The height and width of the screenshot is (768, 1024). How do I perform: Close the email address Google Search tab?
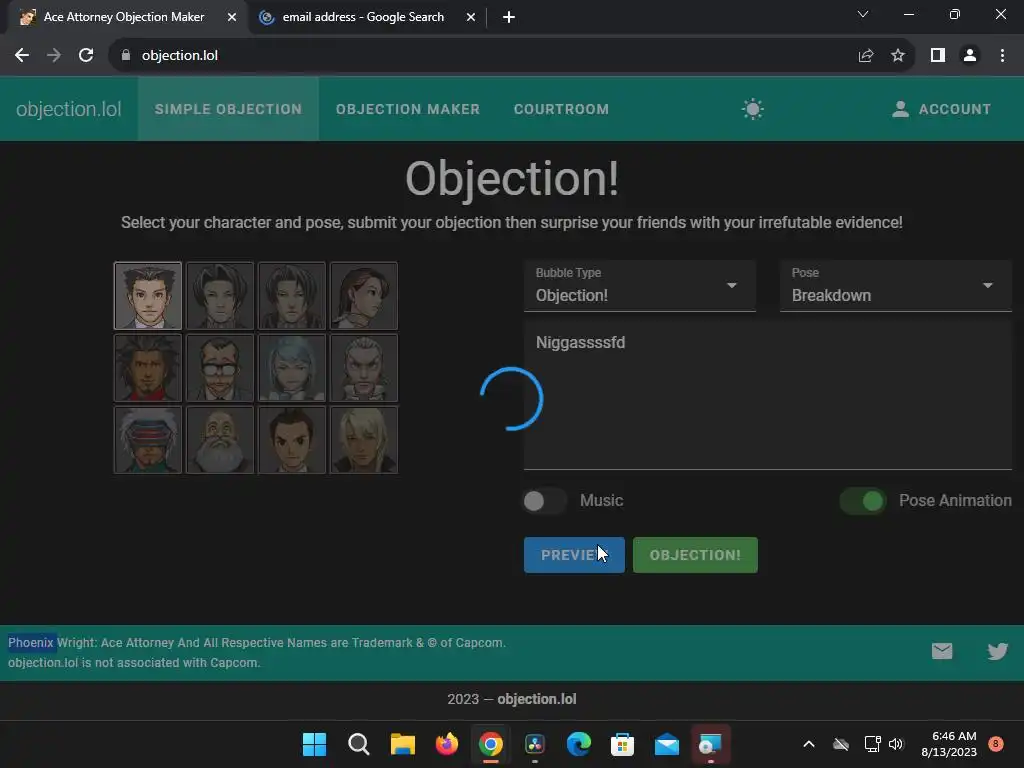coord(471,17)
